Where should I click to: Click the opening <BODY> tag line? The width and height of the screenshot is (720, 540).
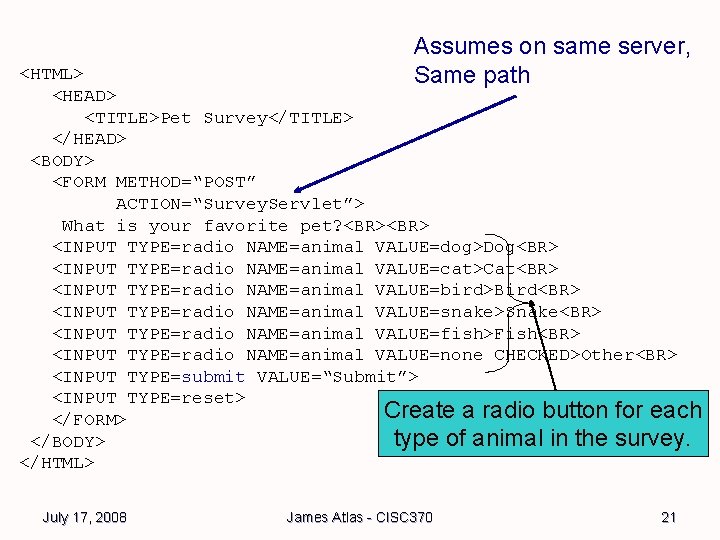pyautogui.click(x=62, y=161)
